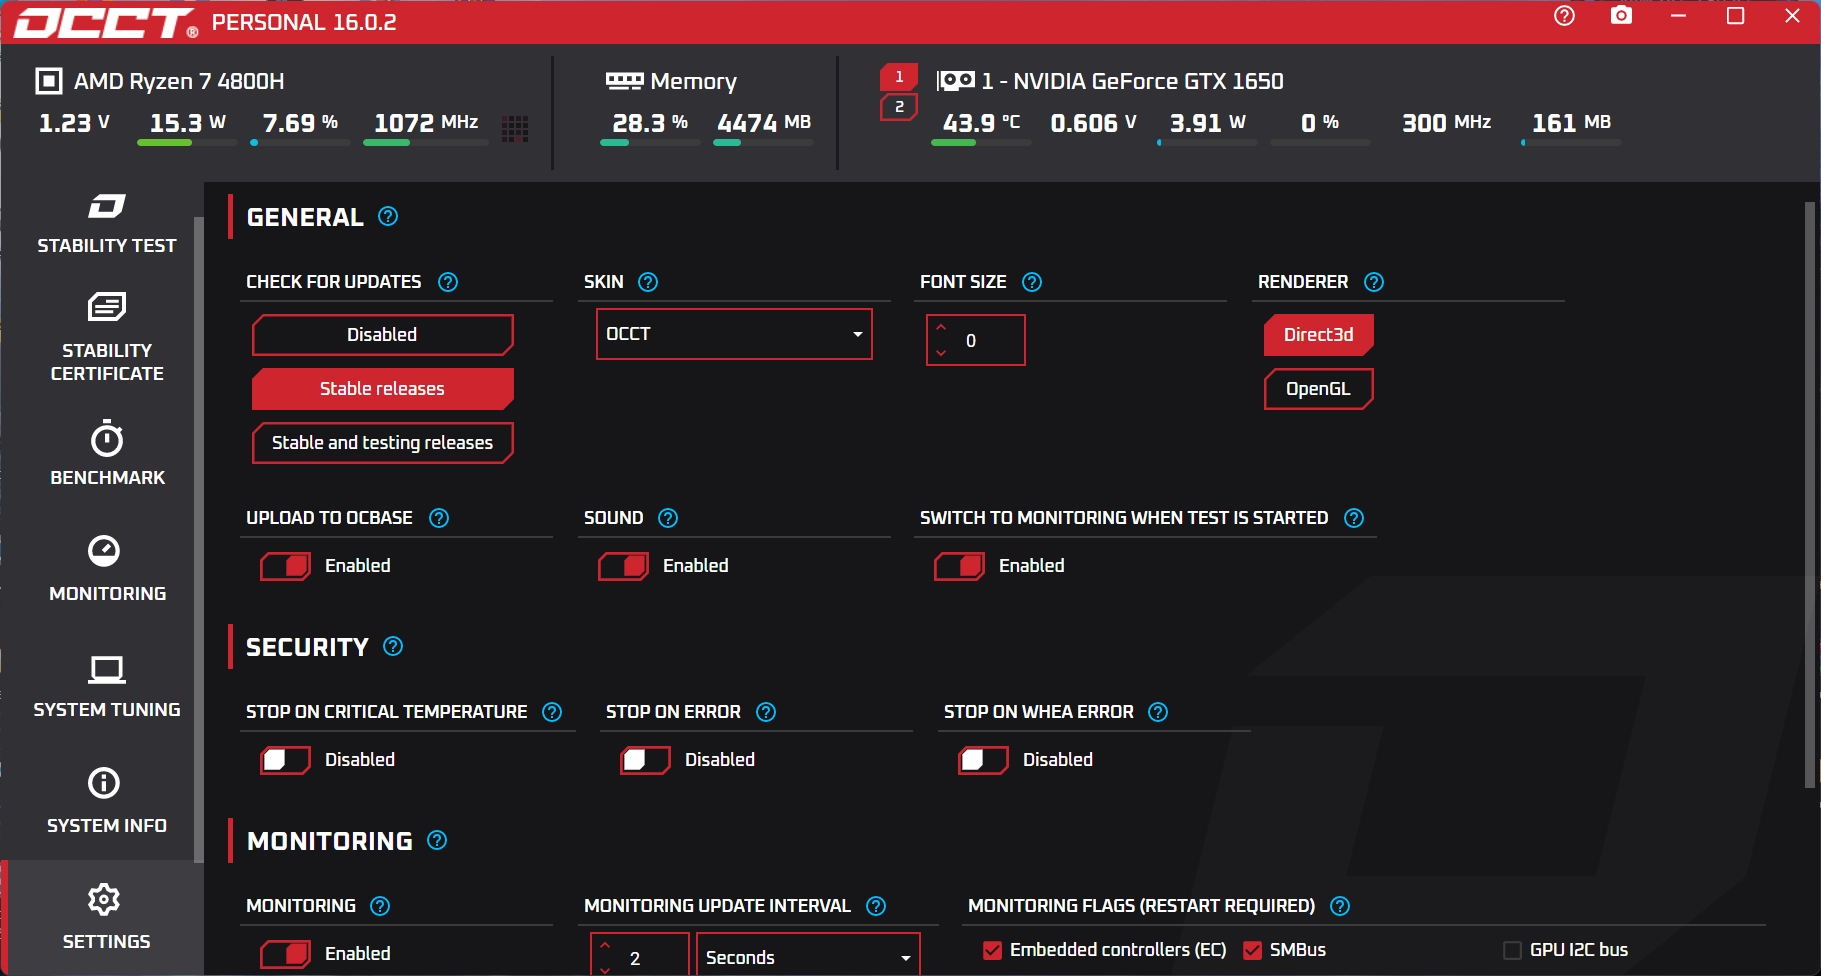Show help for Stop On WHEA Error
The width and height of the screenshot is (1821, 976).
point(1158,712)
